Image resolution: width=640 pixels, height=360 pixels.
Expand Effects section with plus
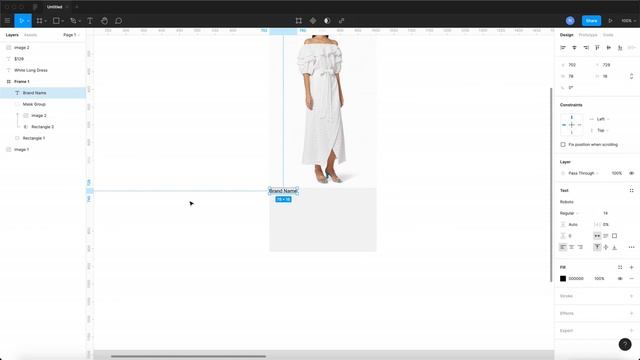[631, 313]
